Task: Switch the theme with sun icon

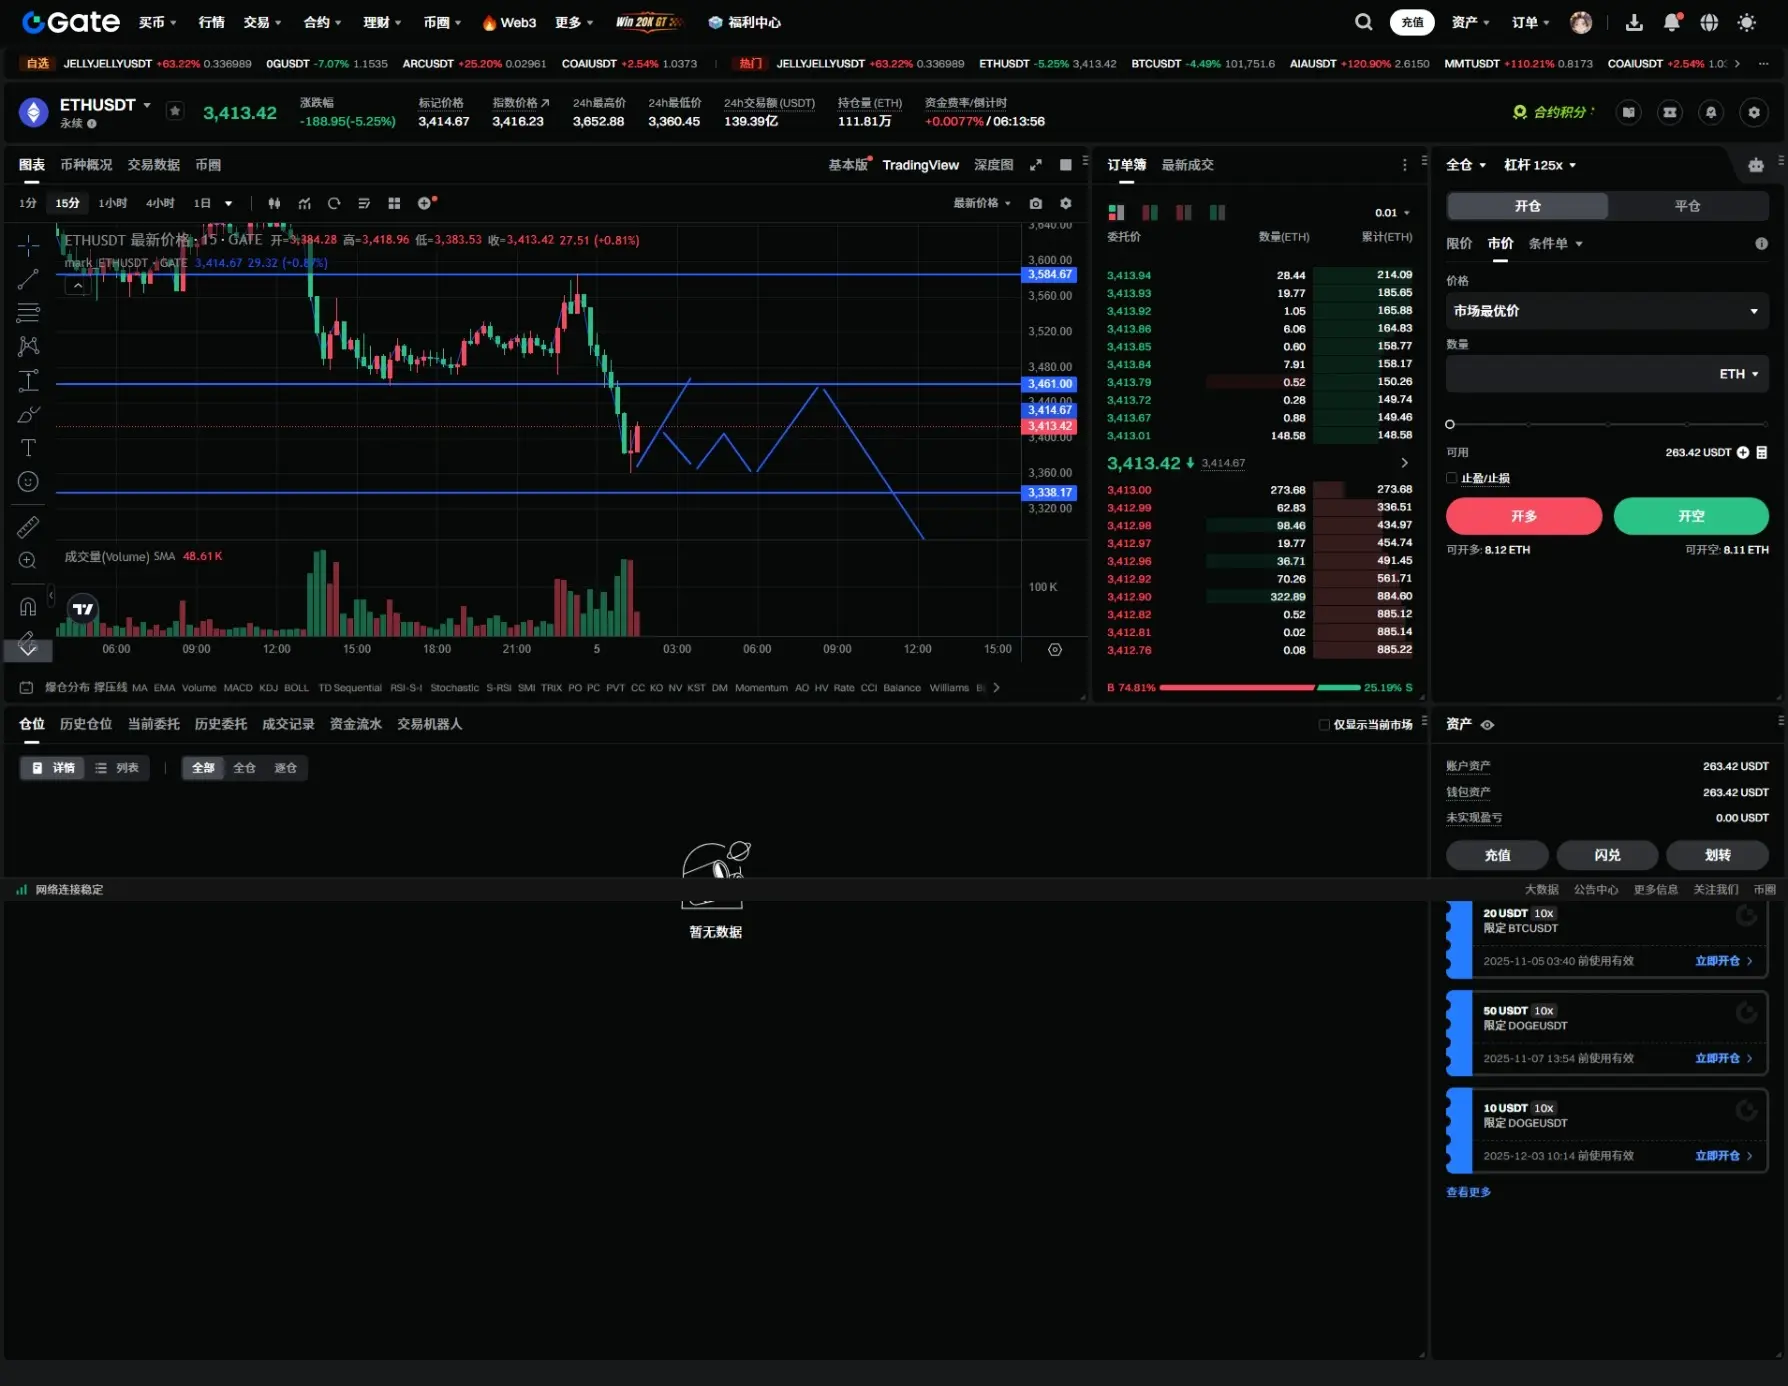Action: 1747,22
